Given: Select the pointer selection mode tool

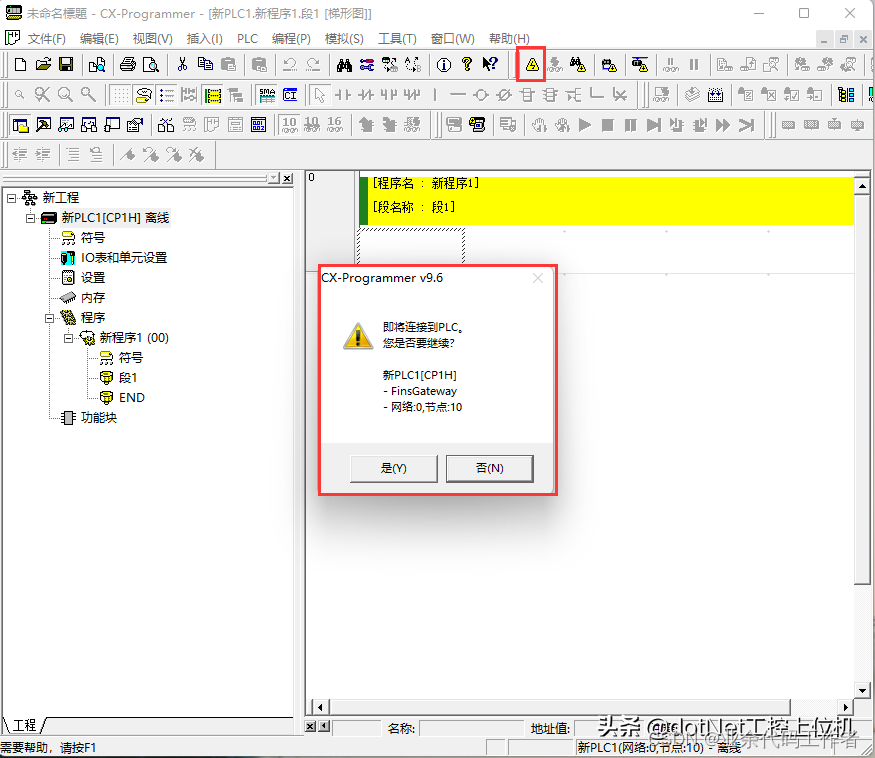Looking at the screenshot, I should coord(320,95).
